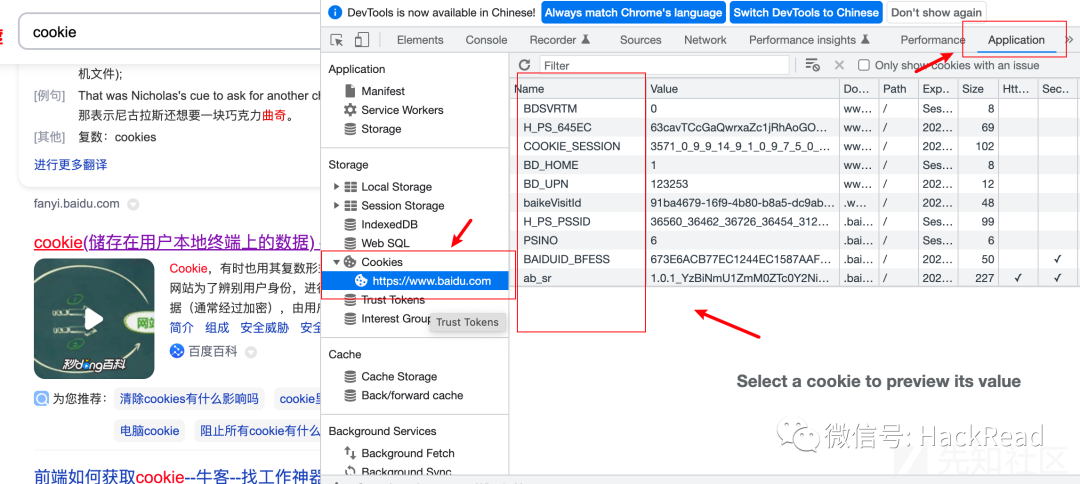Open Background Sync item
This screenshot has width=1080, height=484.
397,471
